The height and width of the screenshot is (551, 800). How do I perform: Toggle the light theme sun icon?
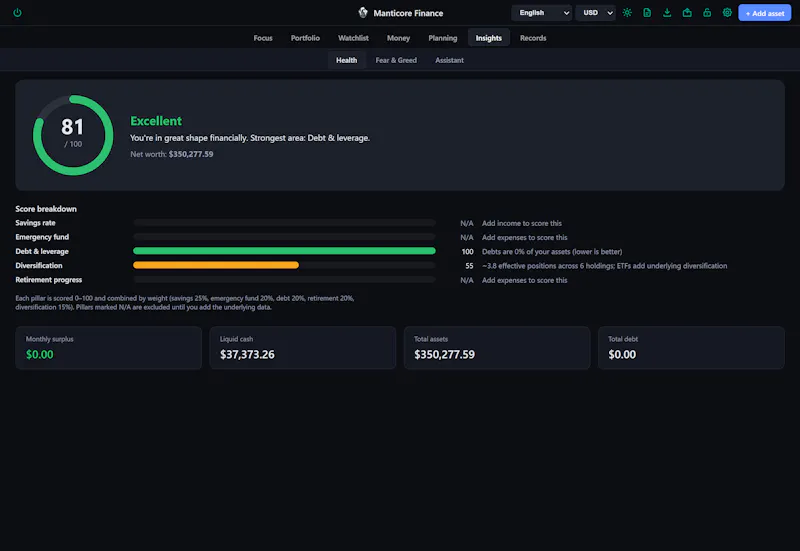[x=627, y=13]
